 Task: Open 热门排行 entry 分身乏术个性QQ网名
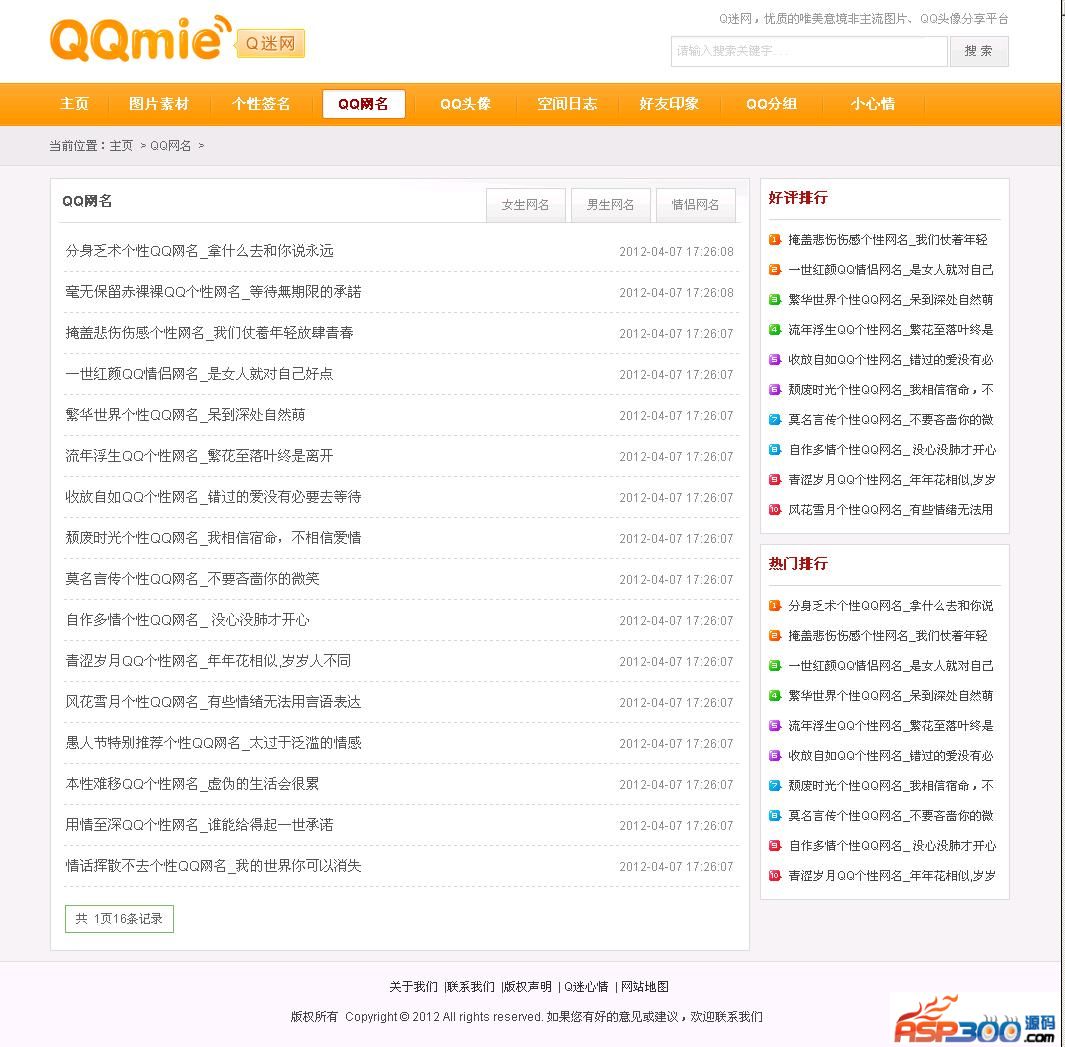(x=890, y=605)
